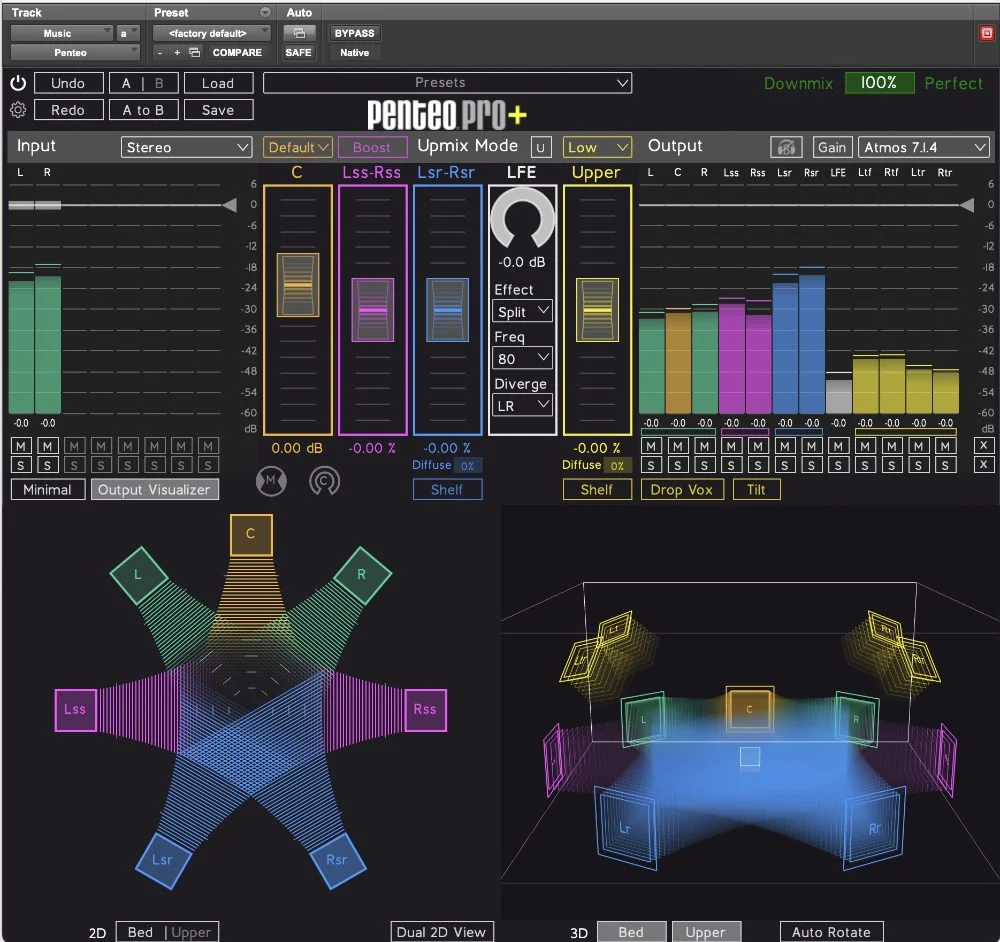The image size is (1000, 942).
Task: Expand the Atmos 7.1.4 output dropdown
Action: (x=923, y=147)
